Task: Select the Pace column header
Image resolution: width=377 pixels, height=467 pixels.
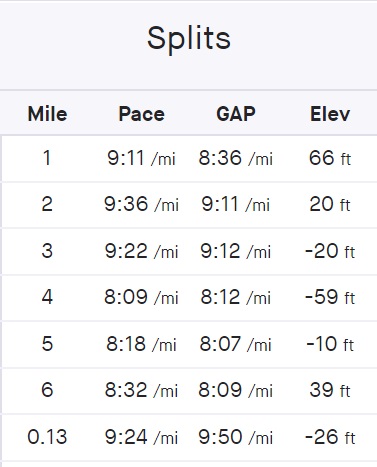Action: pos(142,114)
